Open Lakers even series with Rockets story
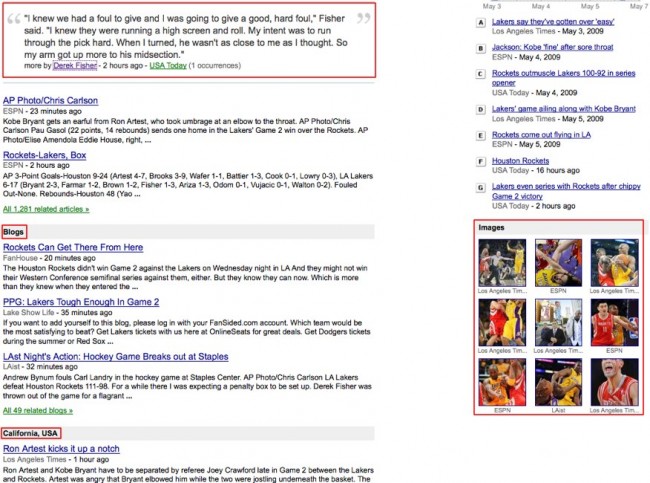 coord(566,191)
